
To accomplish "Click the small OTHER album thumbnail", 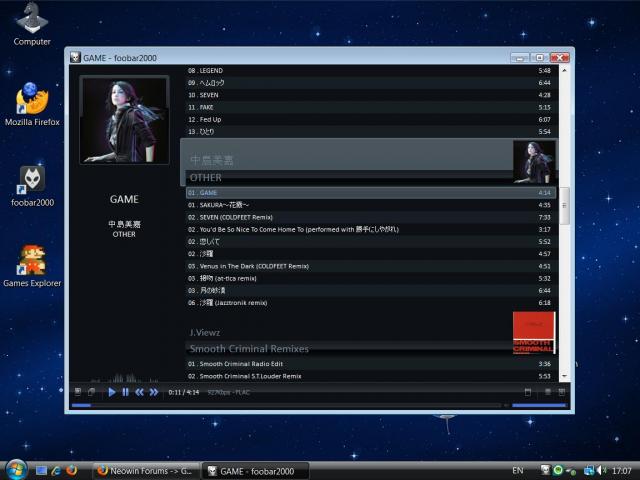I will click(x=534, y=162).
